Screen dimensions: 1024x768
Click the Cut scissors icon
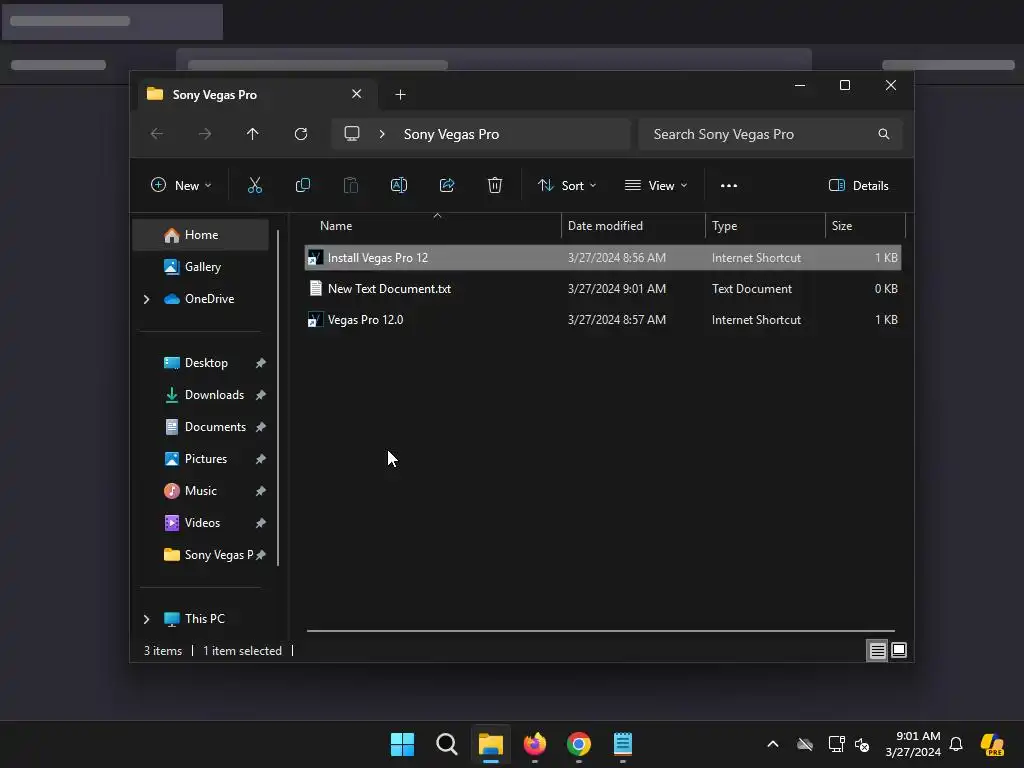[255, 185]
